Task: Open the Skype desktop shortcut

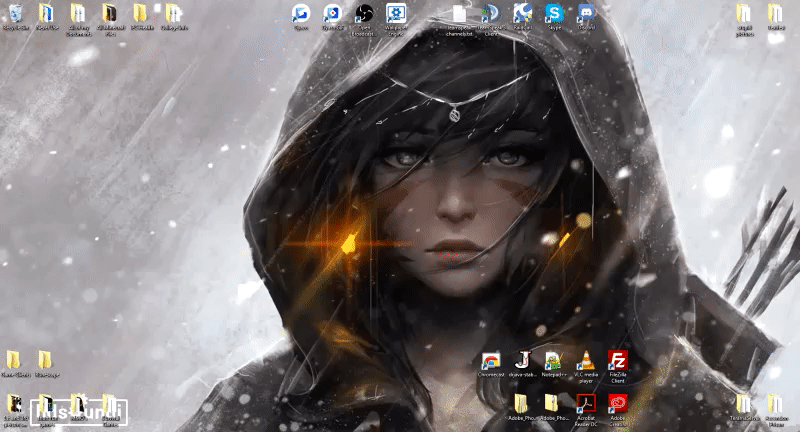Action: [x=554, y=17]
